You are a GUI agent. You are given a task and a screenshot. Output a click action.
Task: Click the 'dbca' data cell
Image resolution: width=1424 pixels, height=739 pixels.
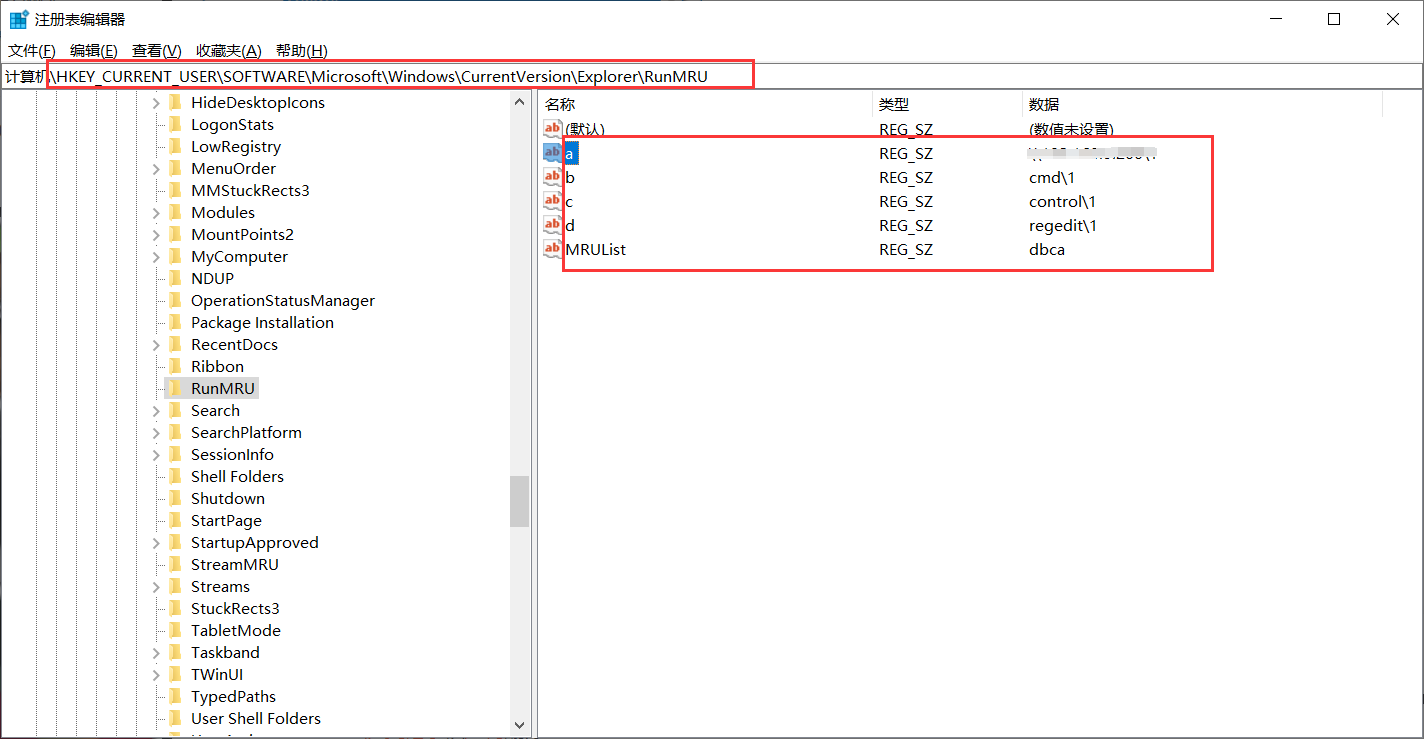1047,250
